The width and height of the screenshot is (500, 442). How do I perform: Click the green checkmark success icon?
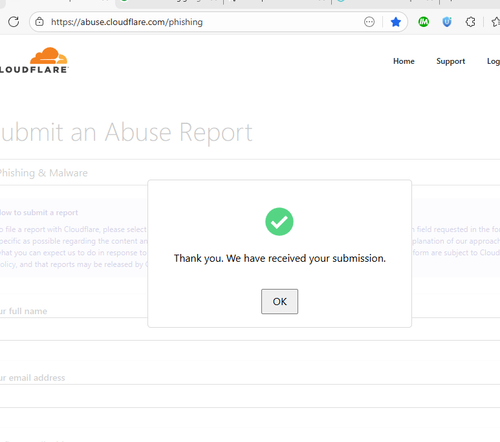point(279,222)
